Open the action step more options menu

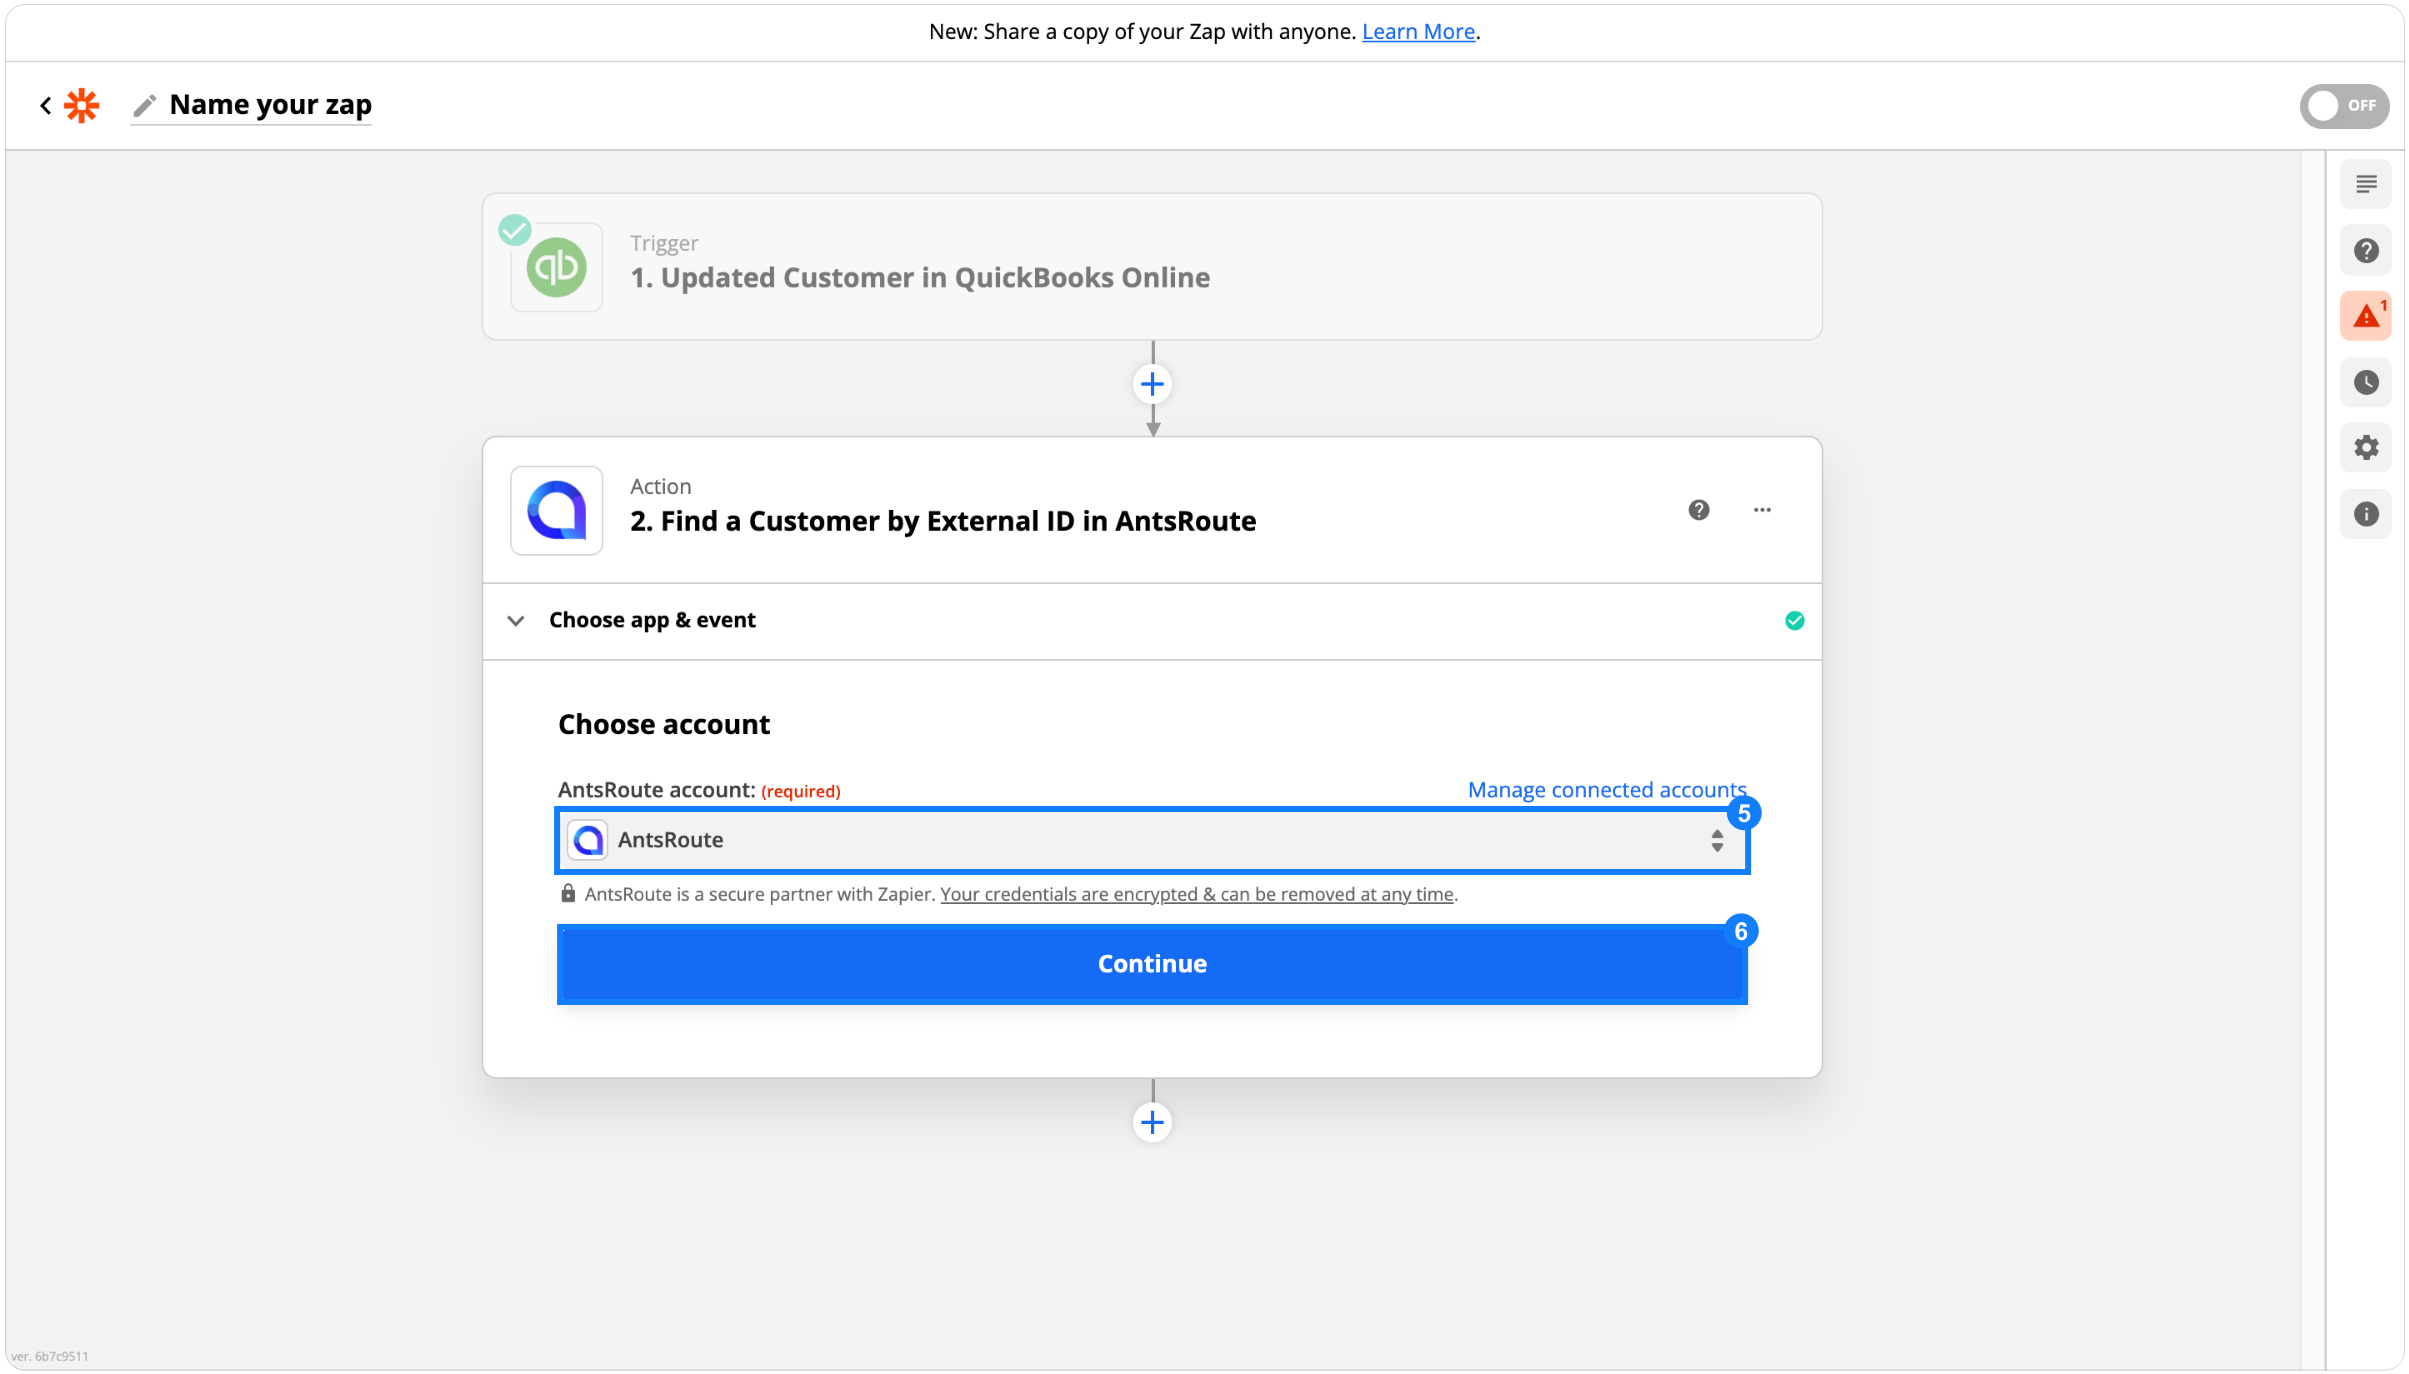(x=1762, y=510)
